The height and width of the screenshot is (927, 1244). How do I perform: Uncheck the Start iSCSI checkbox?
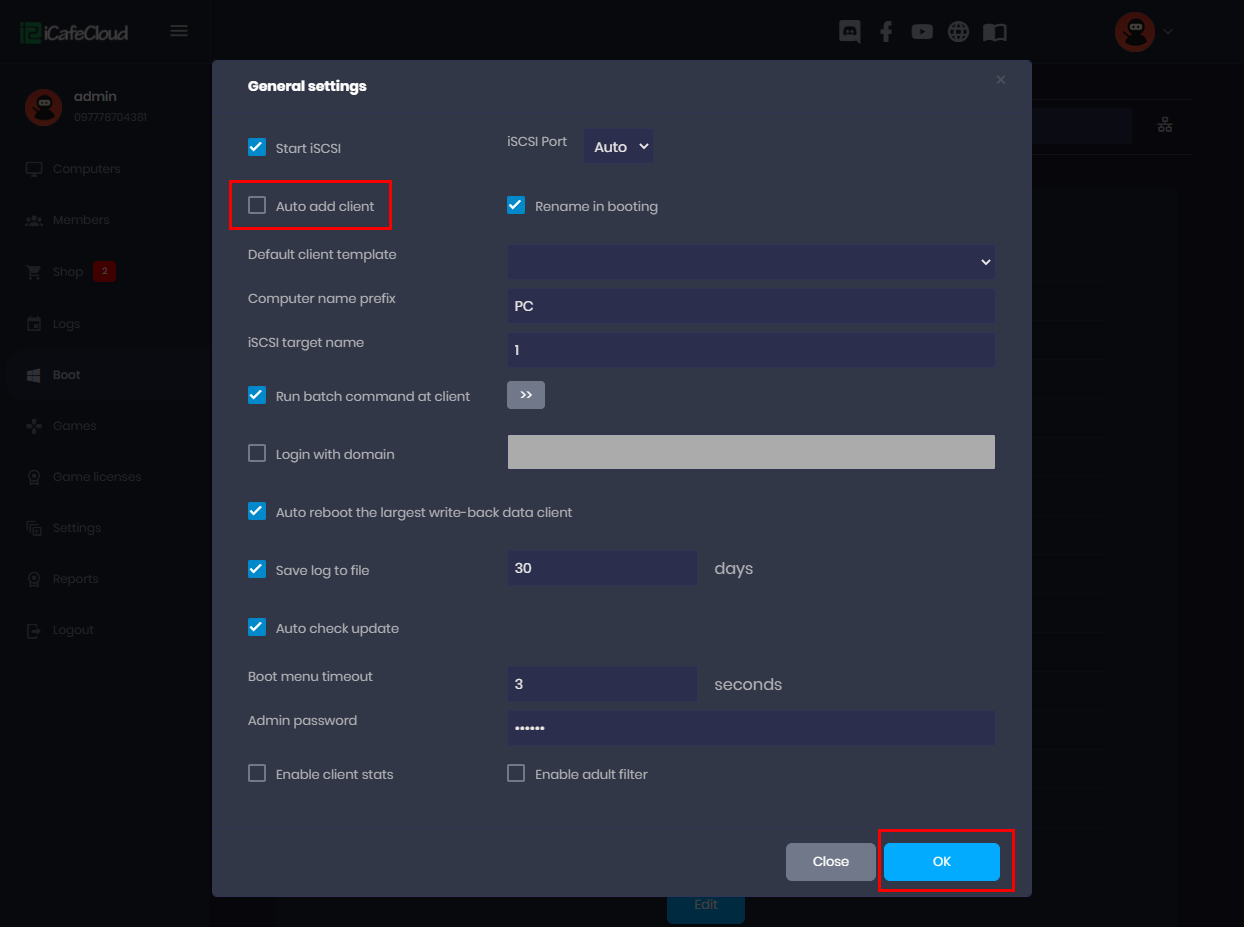[x=257, y=148]
